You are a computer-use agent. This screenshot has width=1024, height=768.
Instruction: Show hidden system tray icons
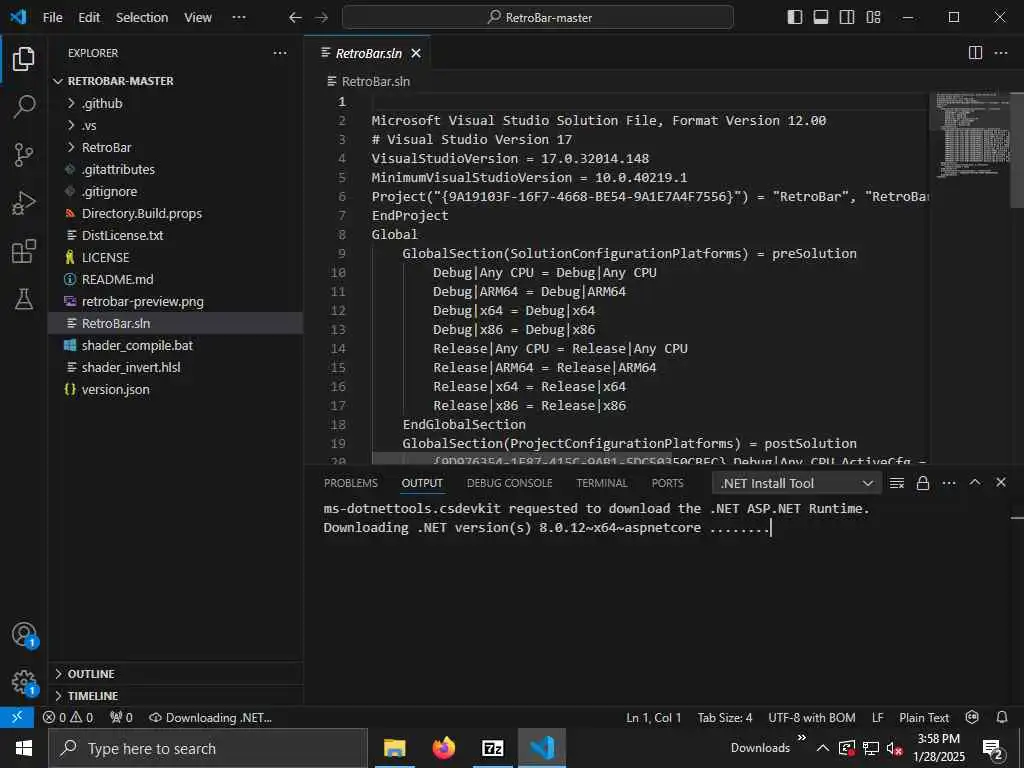[x=823, y=748]
